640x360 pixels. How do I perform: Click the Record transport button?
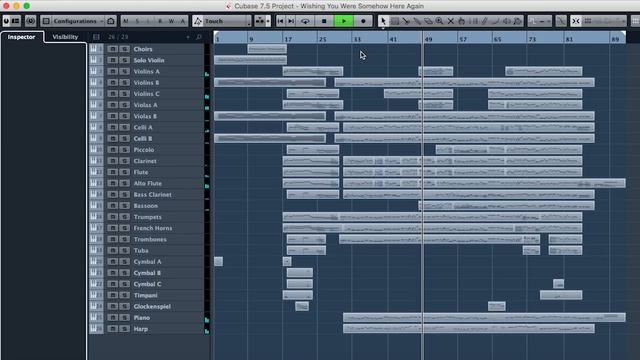click(x=363, y=21)
